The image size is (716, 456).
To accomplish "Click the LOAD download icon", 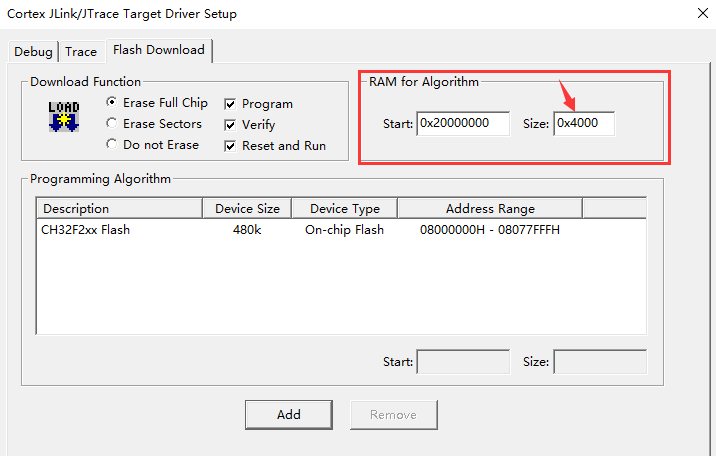I will [64, 116].
